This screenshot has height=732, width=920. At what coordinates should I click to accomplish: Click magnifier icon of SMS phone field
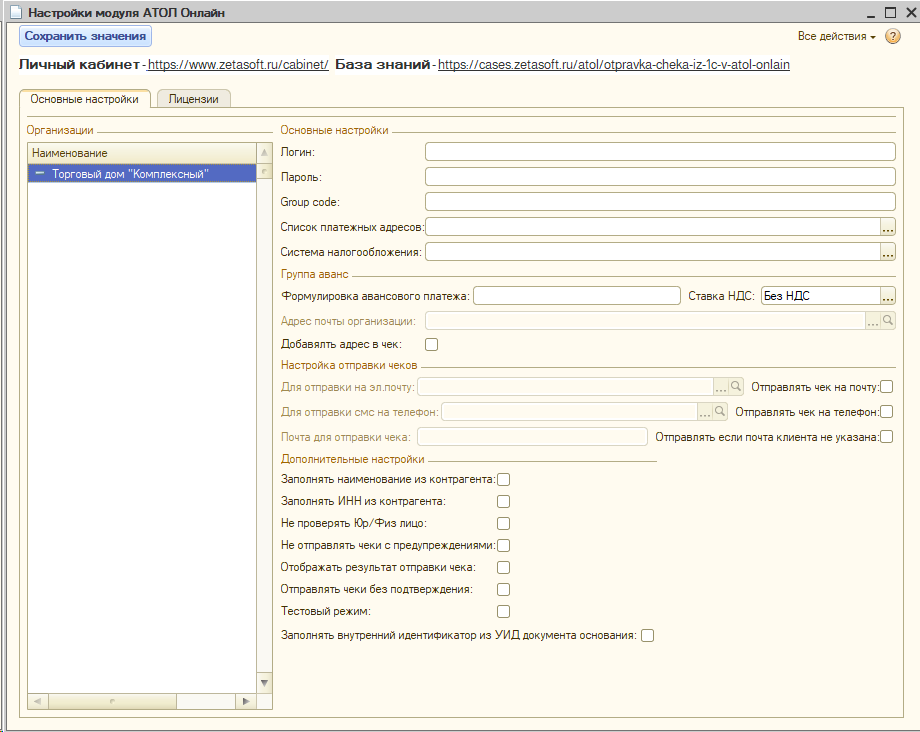(720, 412)
